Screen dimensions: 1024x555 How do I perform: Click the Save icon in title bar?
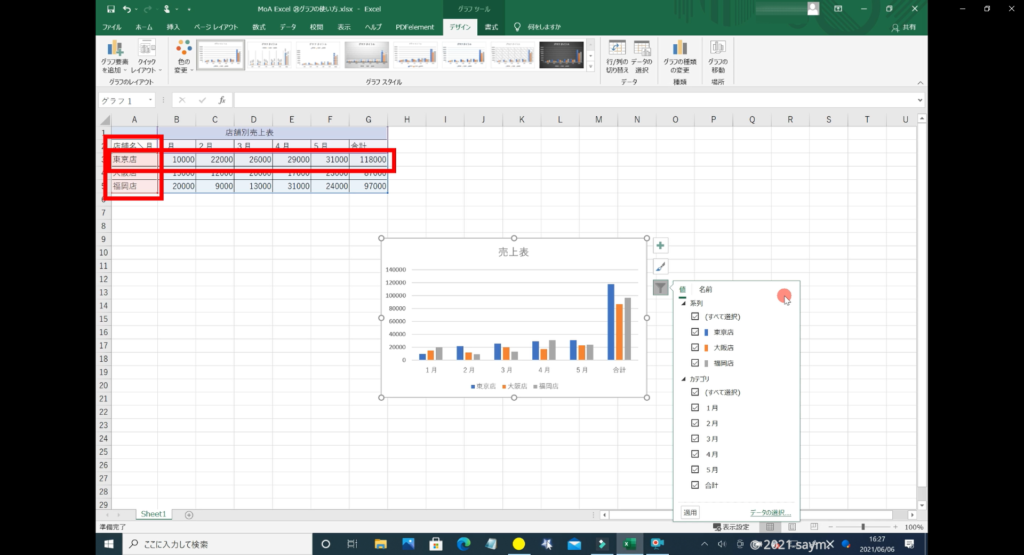pyautogui.click(x=109, y=9)
